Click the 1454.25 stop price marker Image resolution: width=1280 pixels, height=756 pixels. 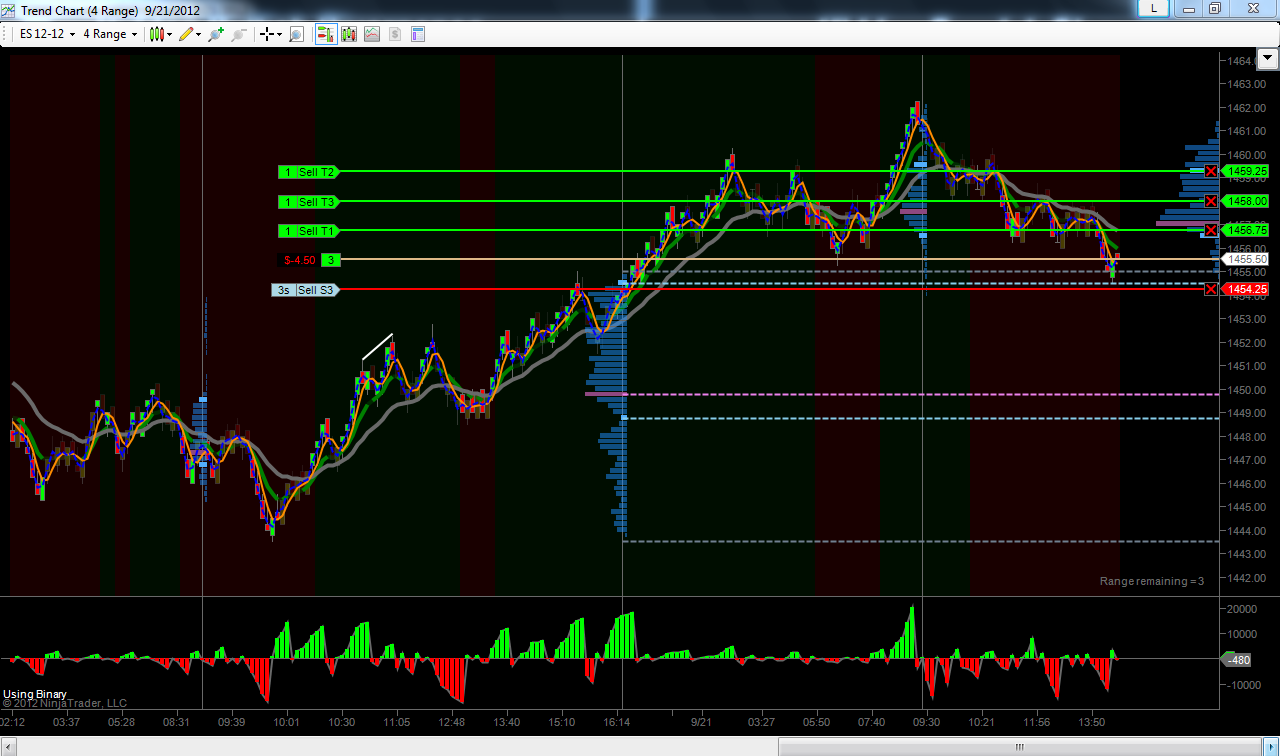[1243, 289]
